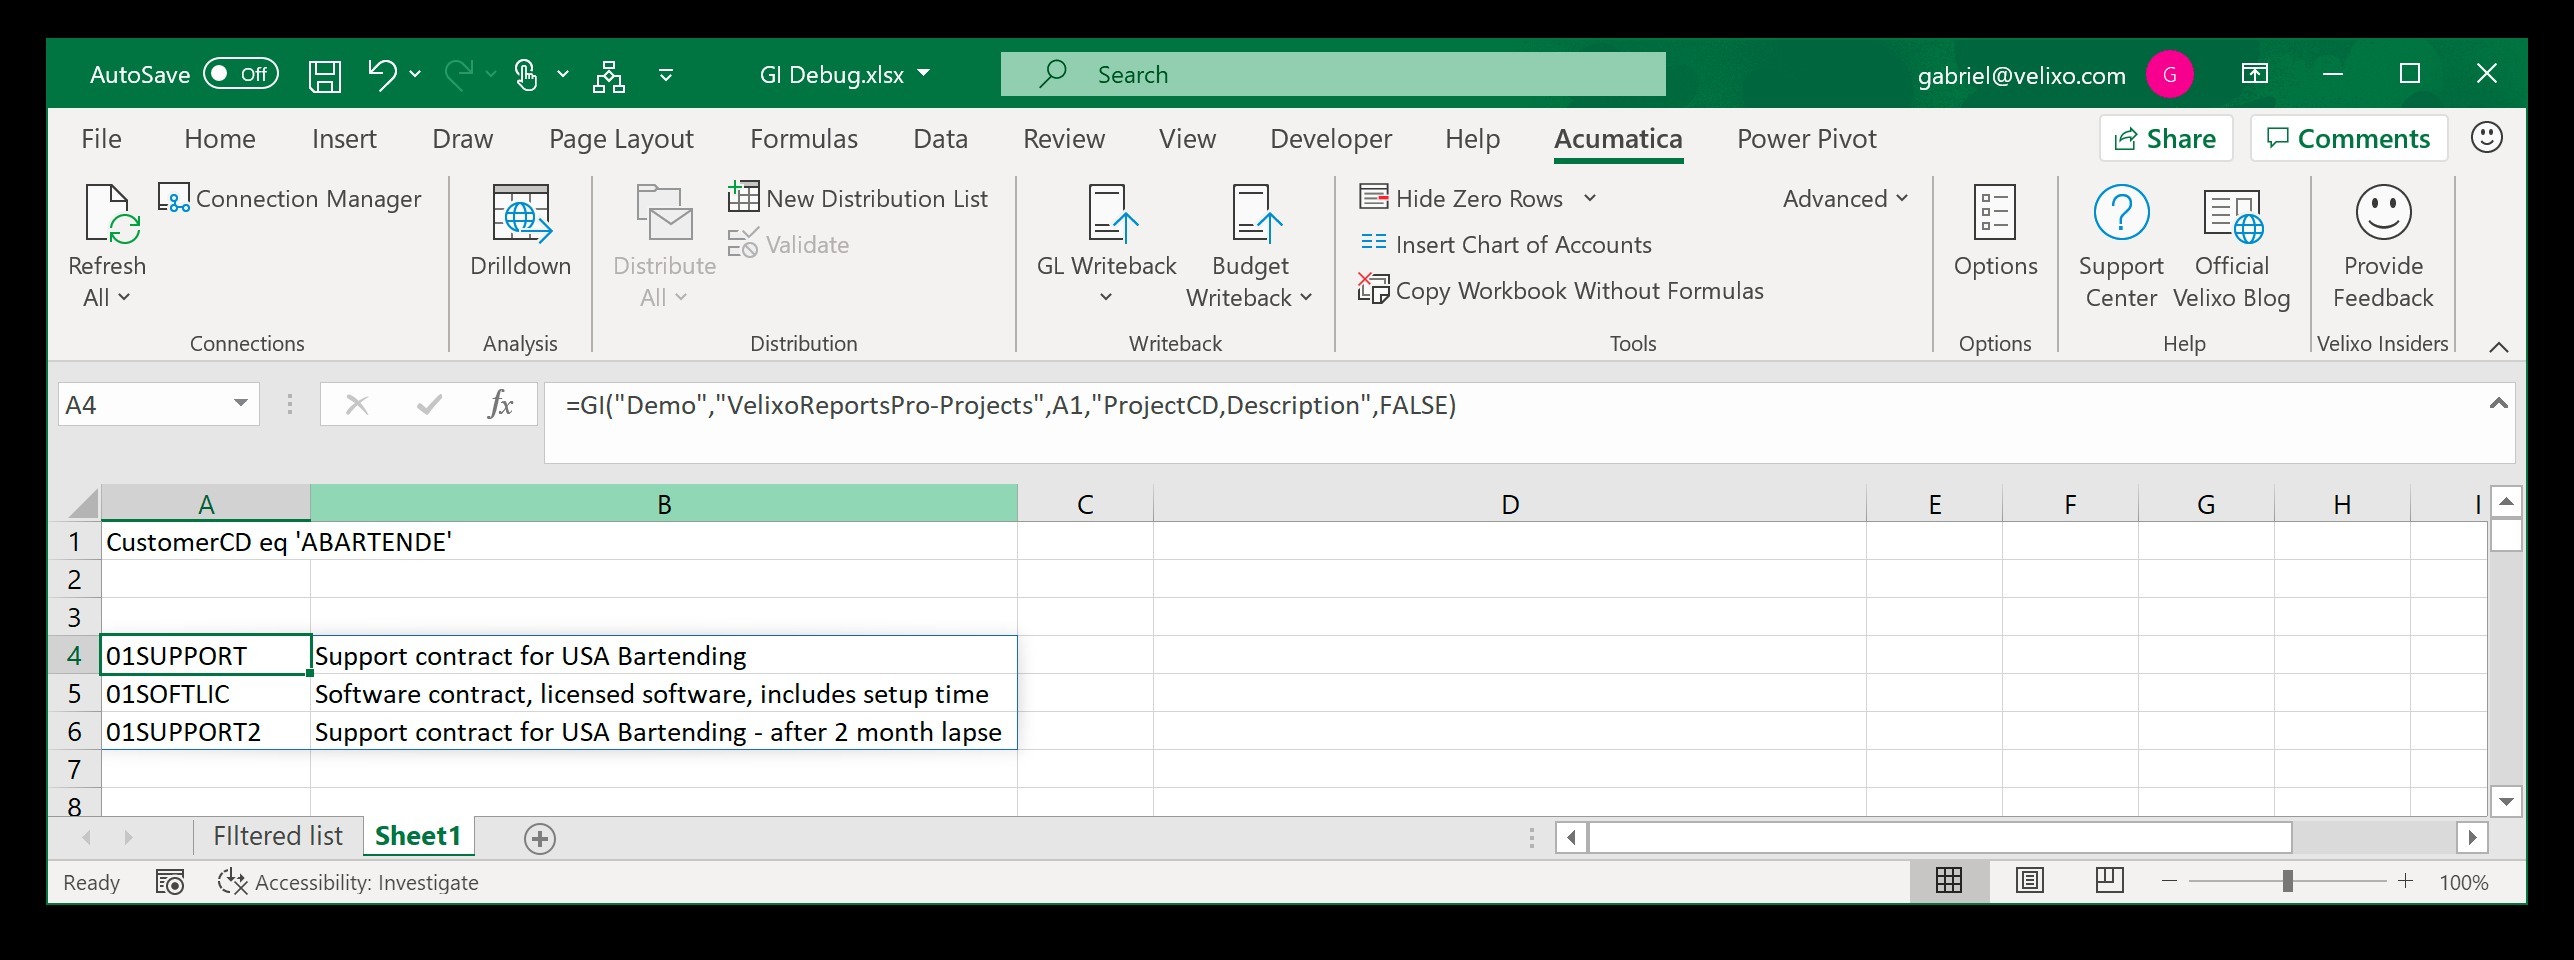The image size is (2574, 960).
Task: Collapse the ribbon
Action: [x=2498, y=347]
